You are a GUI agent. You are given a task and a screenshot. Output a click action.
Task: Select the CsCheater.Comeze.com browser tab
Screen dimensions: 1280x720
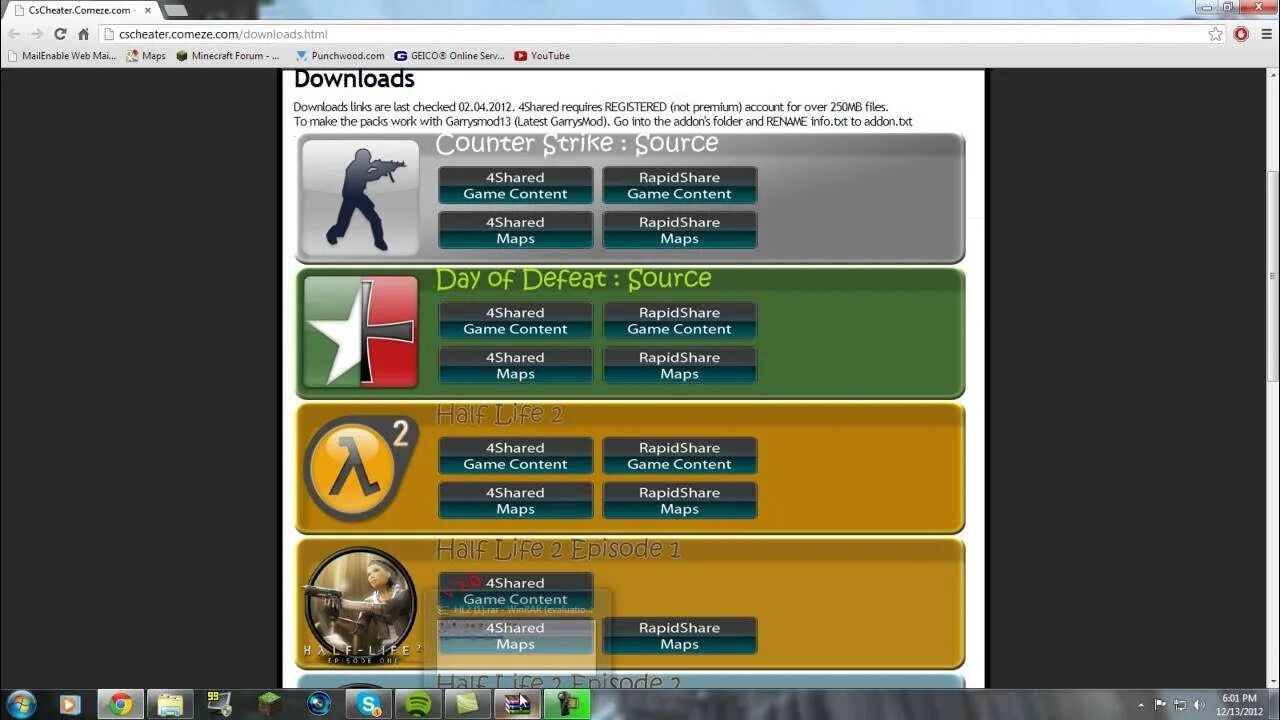pos(80,10)
